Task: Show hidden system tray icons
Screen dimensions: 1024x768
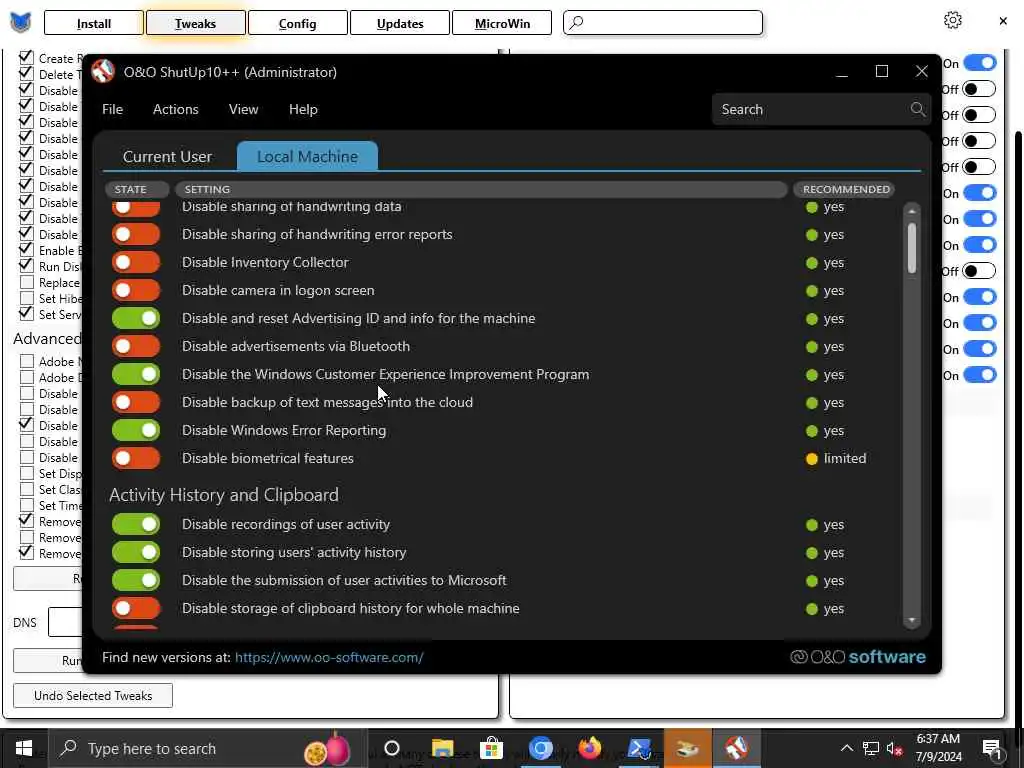Action: (846, 748)
